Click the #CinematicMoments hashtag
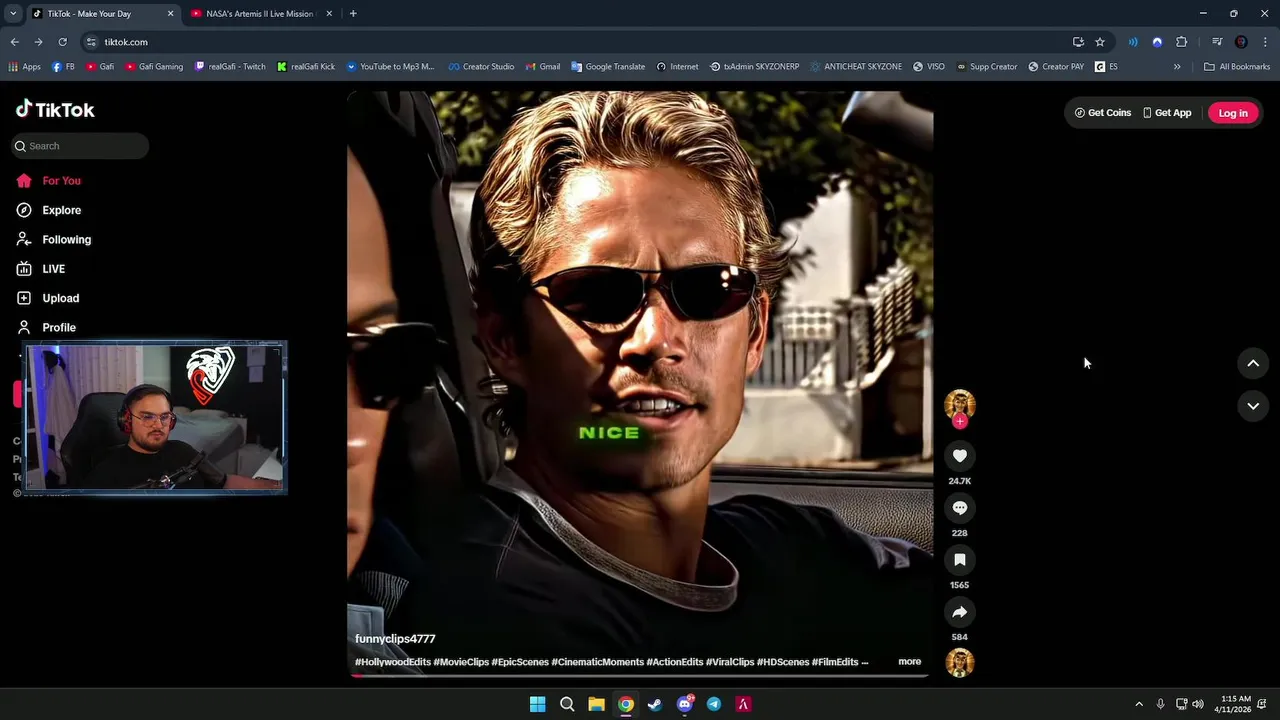 pyautogui.click(x=598, y=662)
